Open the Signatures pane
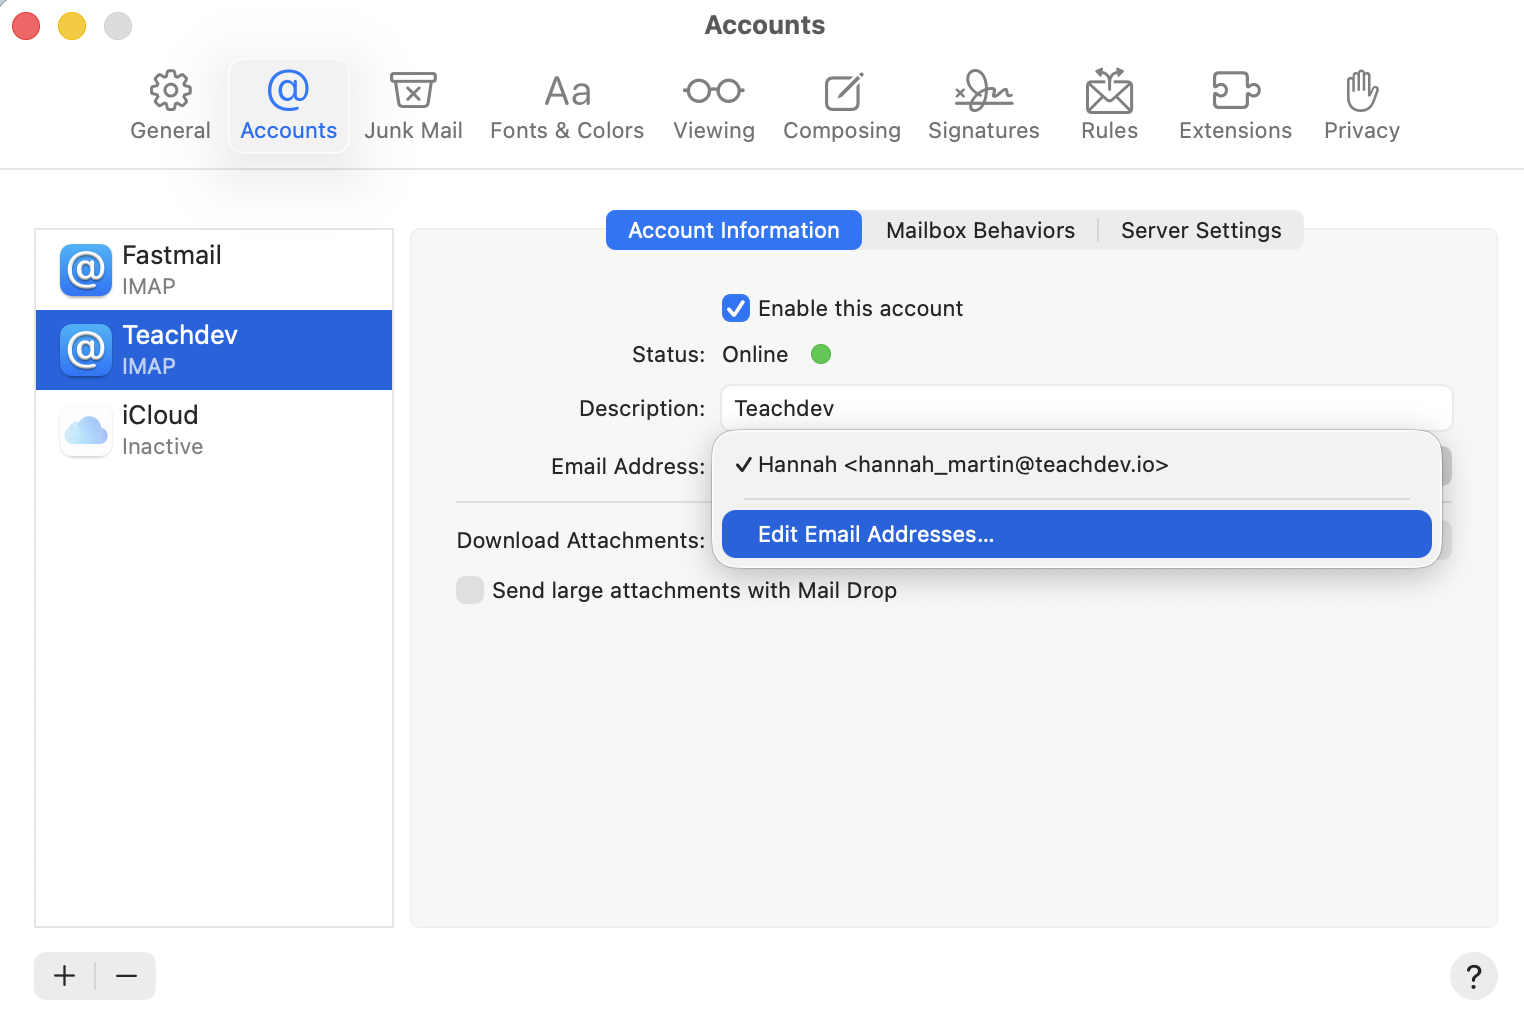The height and width of the screenshot is (1024, 1524). (x=983, y=106)
